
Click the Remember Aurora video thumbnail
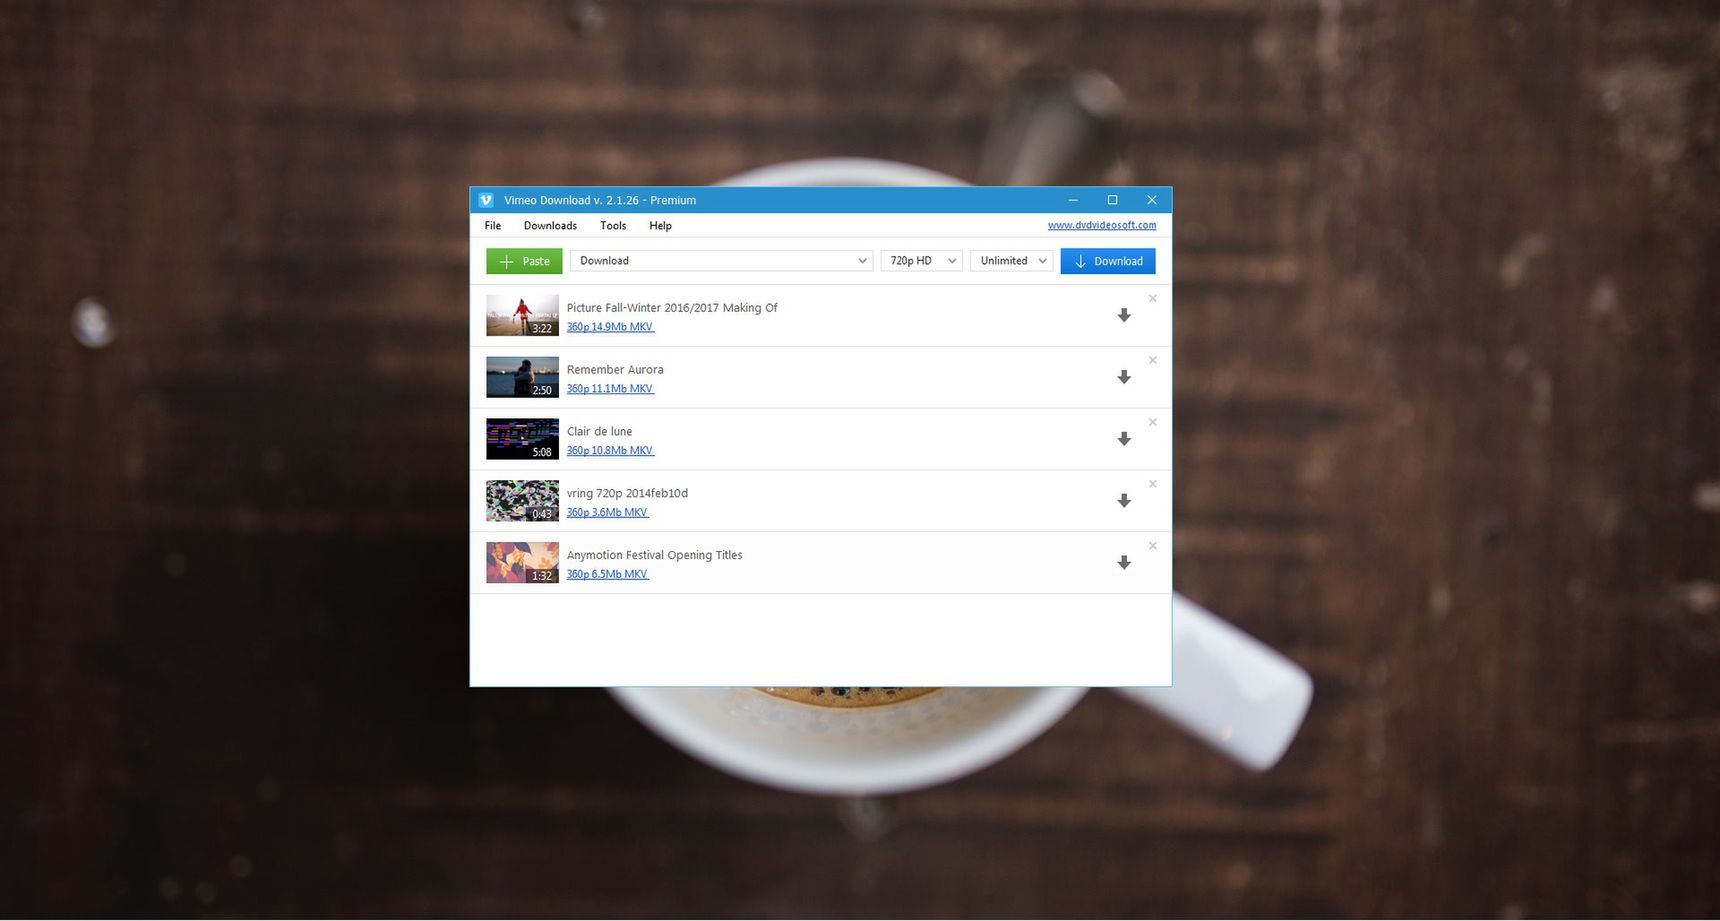[522, 377]
